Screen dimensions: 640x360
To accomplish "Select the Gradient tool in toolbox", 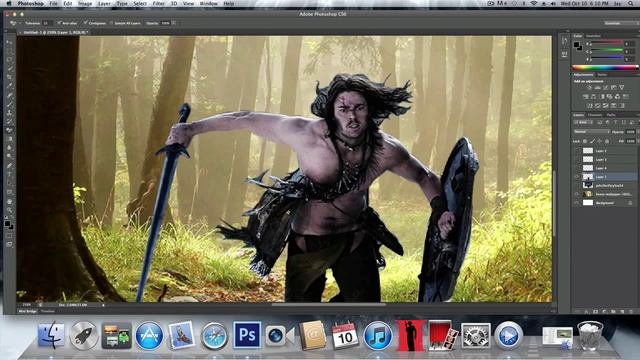I will (9, 139).
